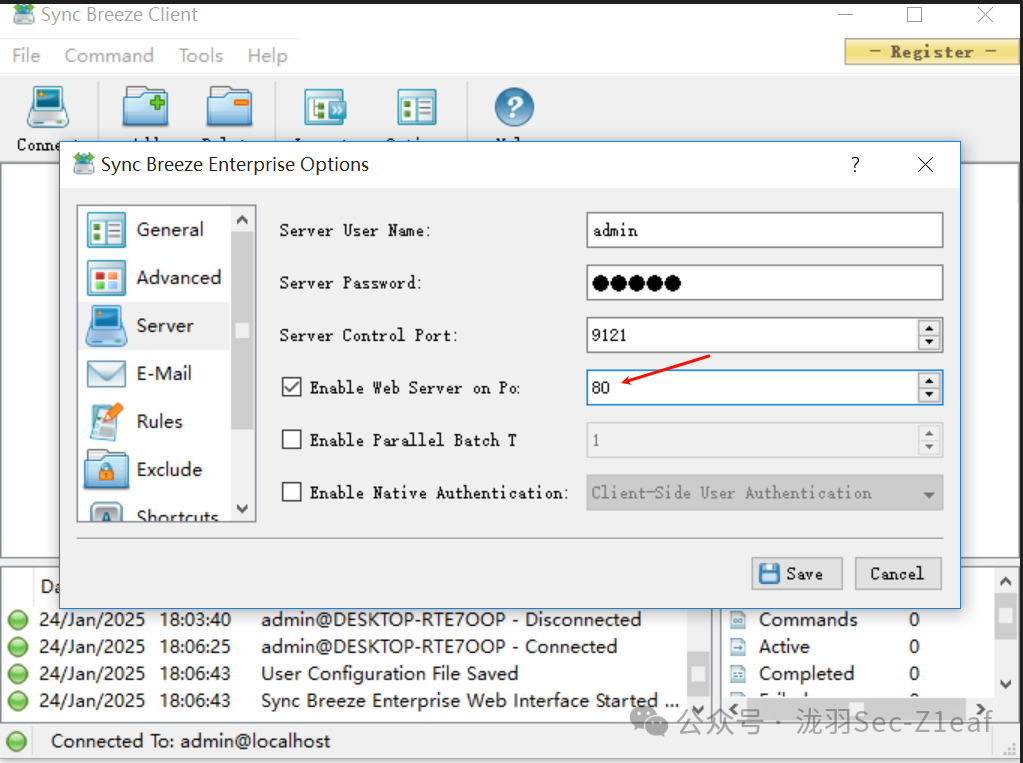Click the Completed status row icon
Viewport: 1023px width, 763px height.
pyautogui.click(x=738, y=673)
